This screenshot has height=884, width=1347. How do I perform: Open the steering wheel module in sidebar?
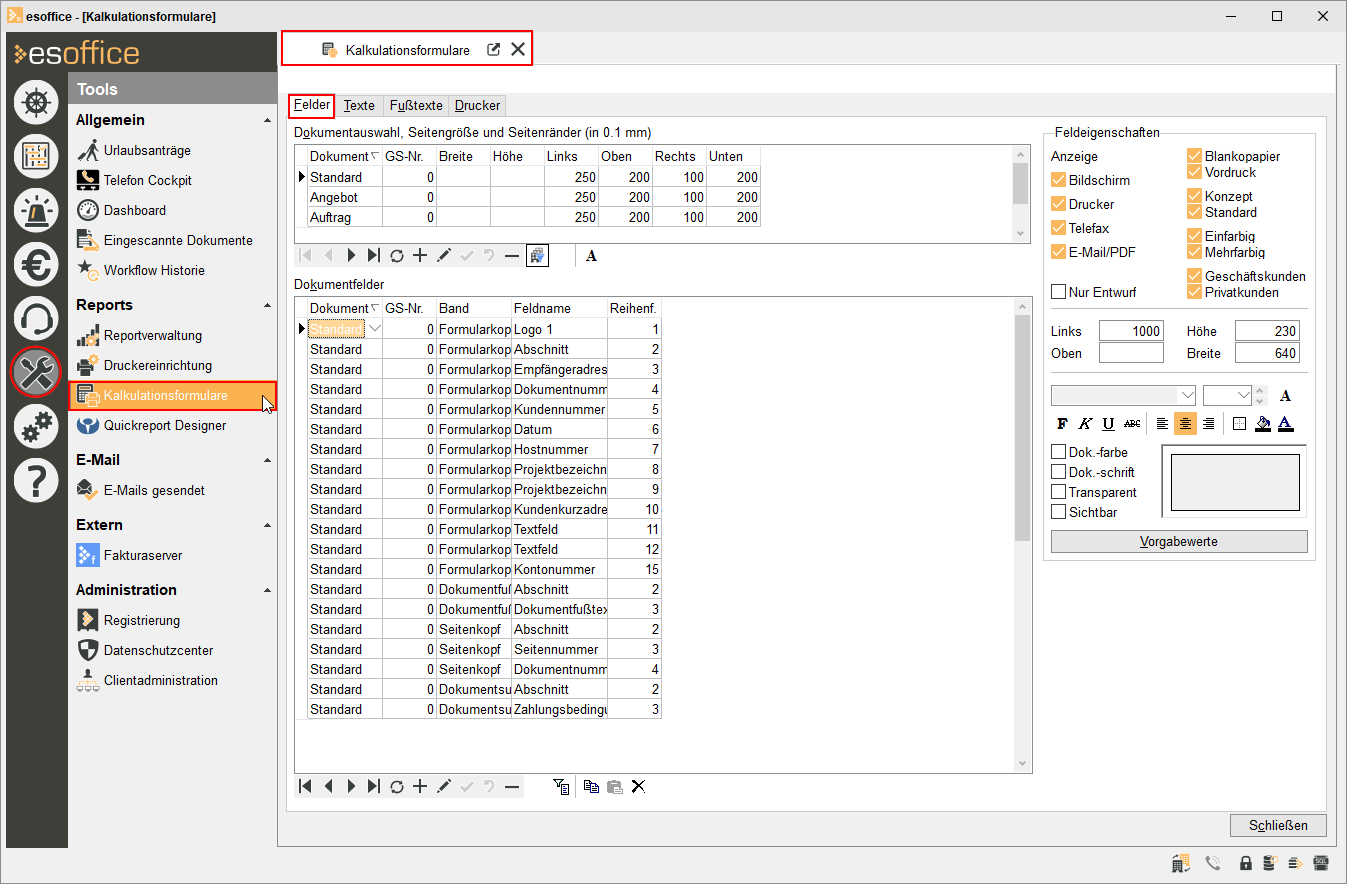(x=35, y=102)
